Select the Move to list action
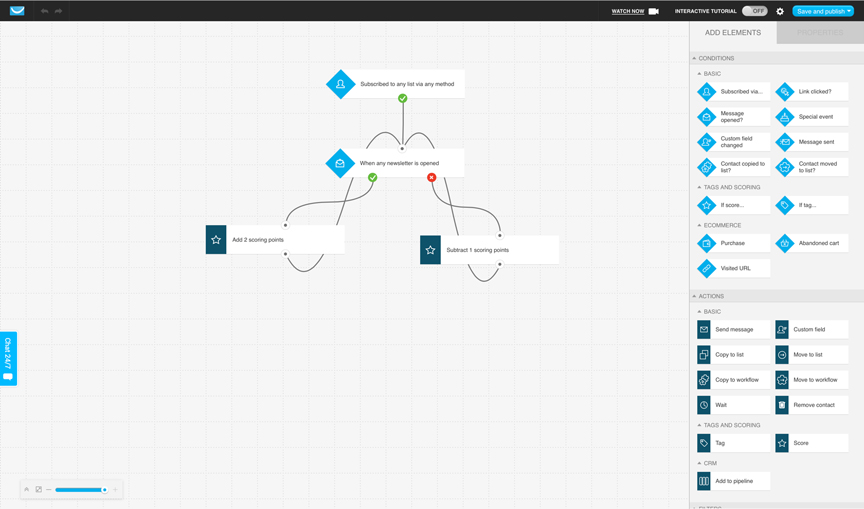Screen dimensions: 864x509 pos(812,355)
